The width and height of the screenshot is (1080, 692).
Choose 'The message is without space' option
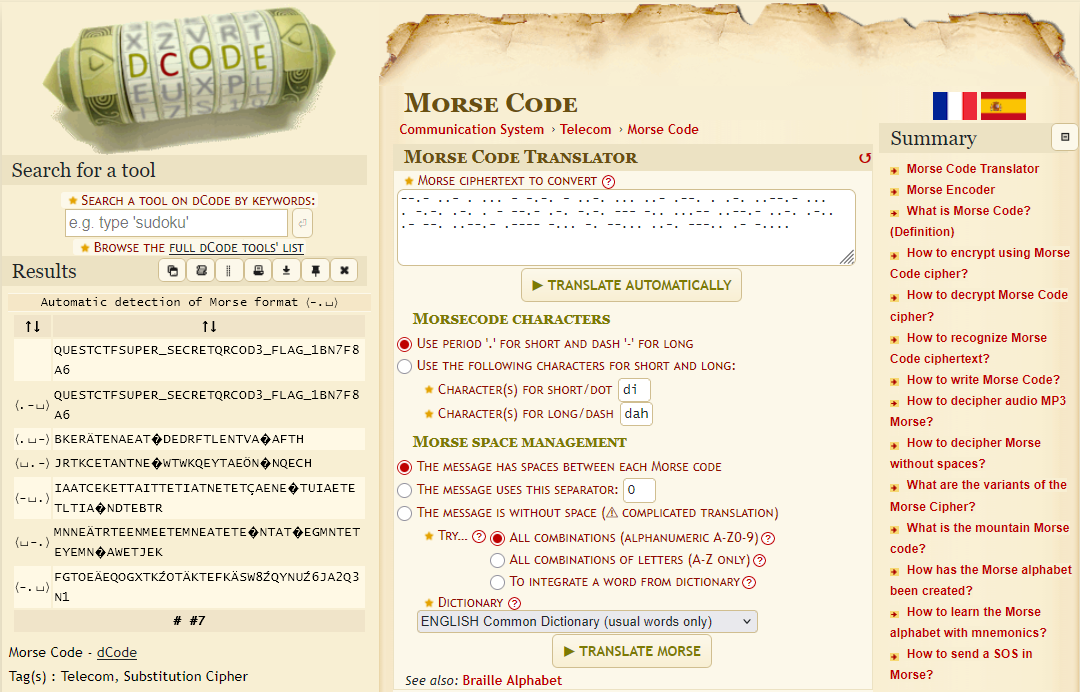click(x=404, y=513)
